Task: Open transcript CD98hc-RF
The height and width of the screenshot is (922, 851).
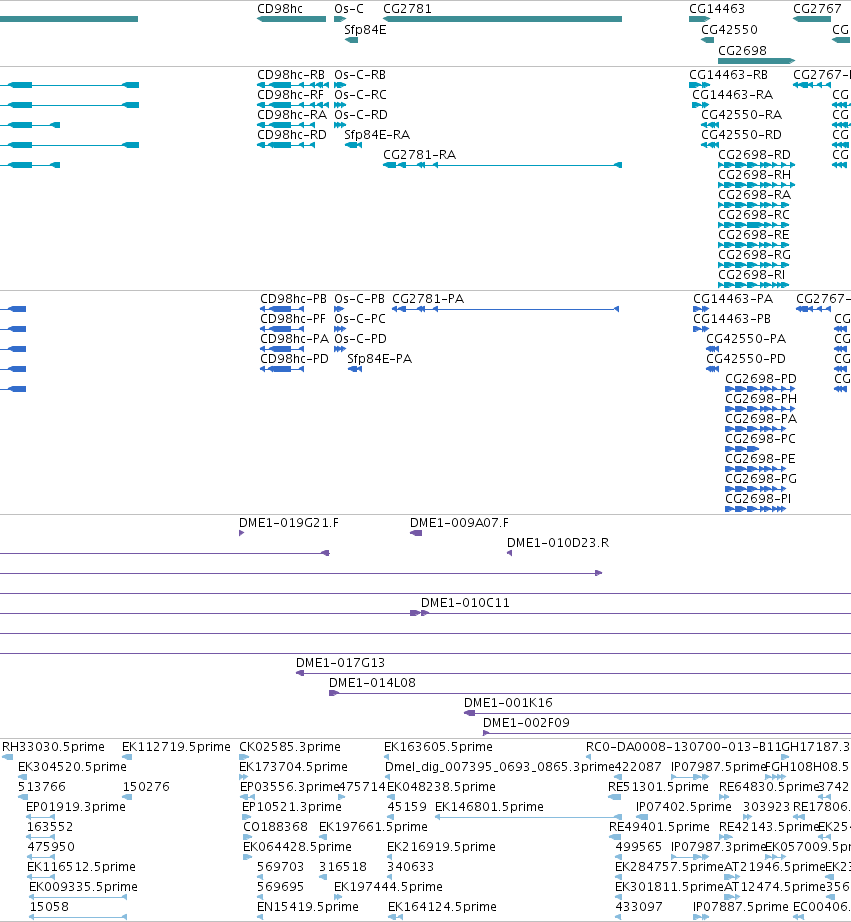Action: [291, 95]
